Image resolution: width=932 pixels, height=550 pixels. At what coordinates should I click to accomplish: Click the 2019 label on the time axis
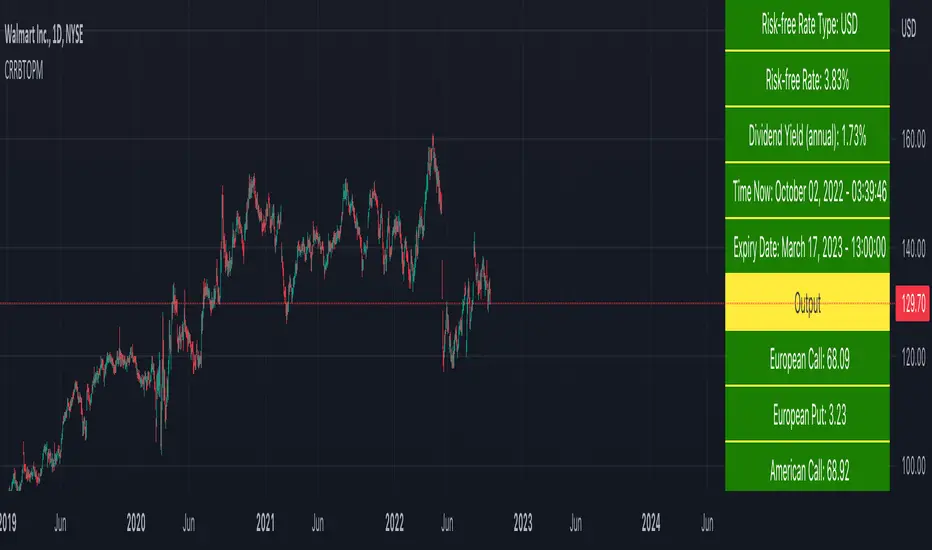[8, 523]
